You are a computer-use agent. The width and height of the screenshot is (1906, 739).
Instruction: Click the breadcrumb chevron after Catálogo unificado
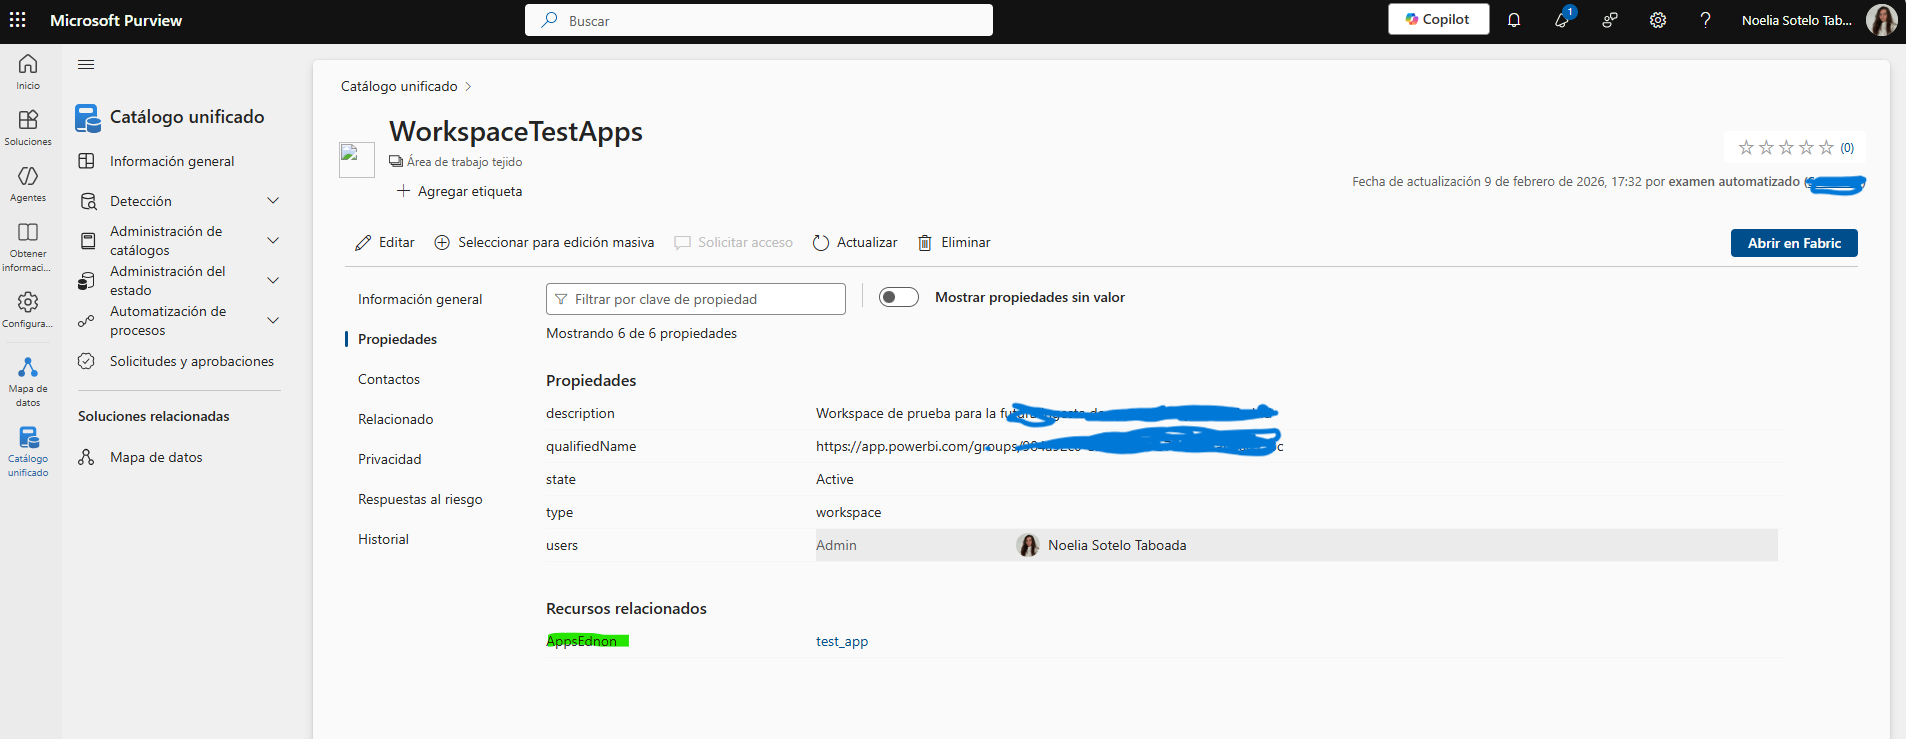(468, 87)
